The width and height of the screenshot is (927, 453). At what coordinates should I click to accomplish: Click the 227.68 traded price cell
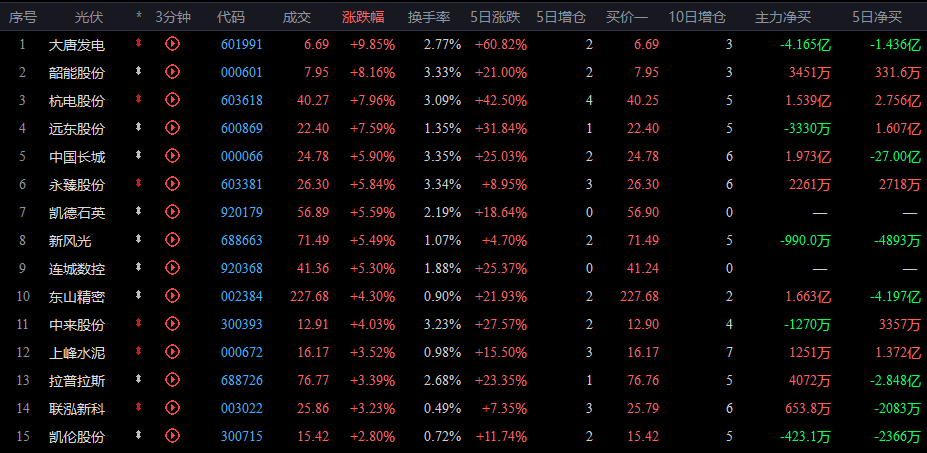(310, 296)
